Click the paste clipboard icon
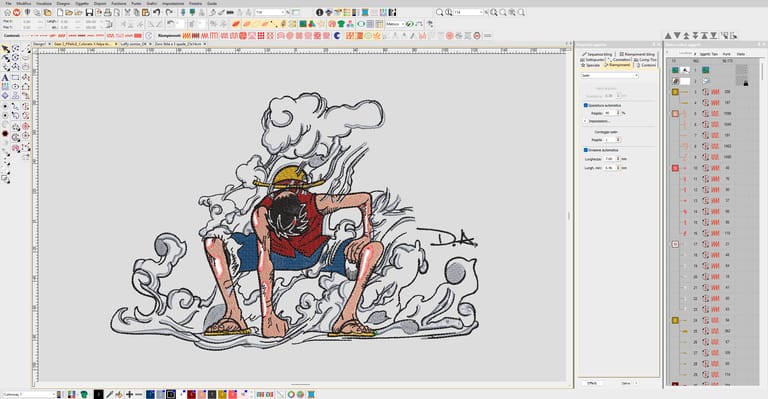 [145, 12]
